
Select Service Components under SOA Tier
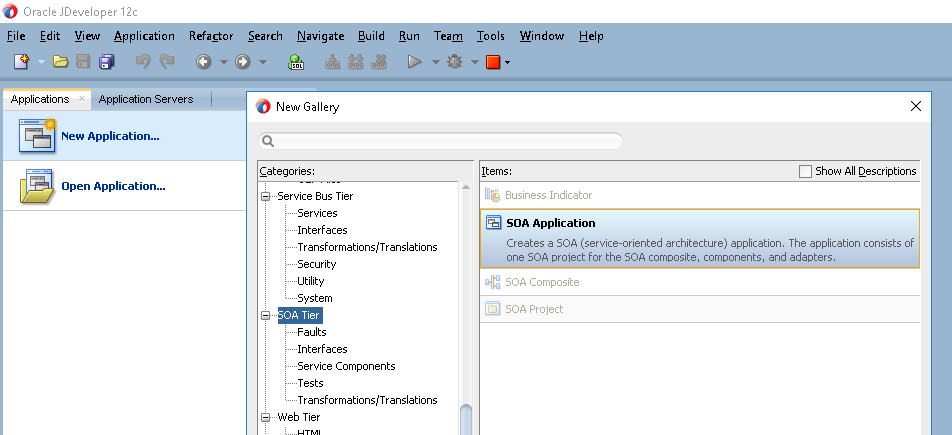coord(347,366)
